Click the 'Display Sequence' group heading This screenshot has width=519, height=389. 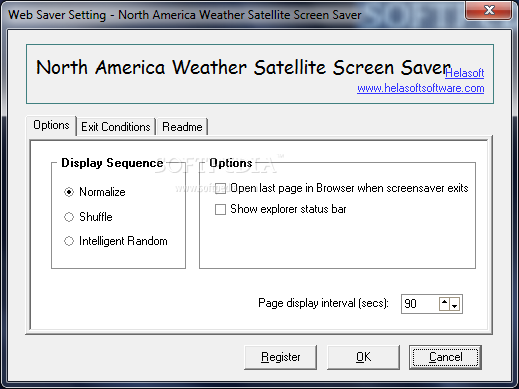point(112,163)
